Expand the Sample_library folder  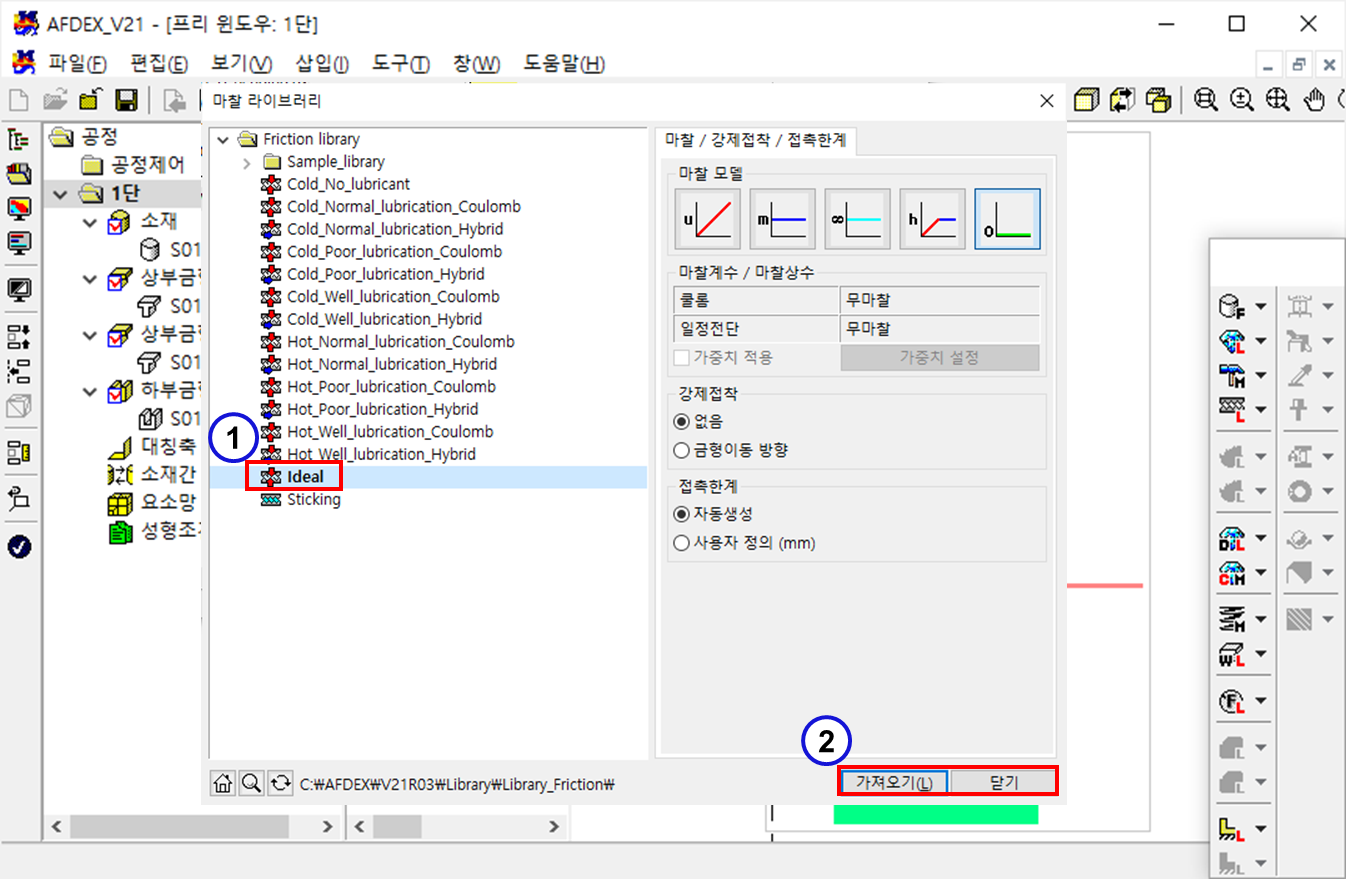coord(247,162)
